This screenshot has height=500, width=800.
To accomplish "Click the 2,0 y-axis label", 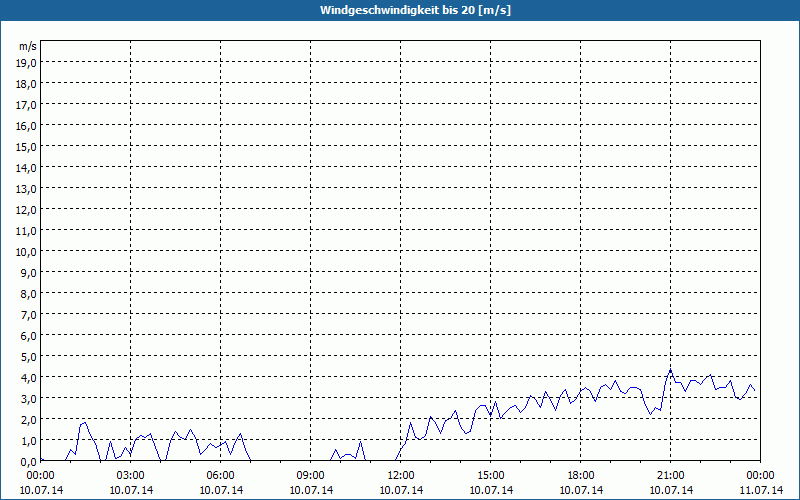I will click(28, 419).
